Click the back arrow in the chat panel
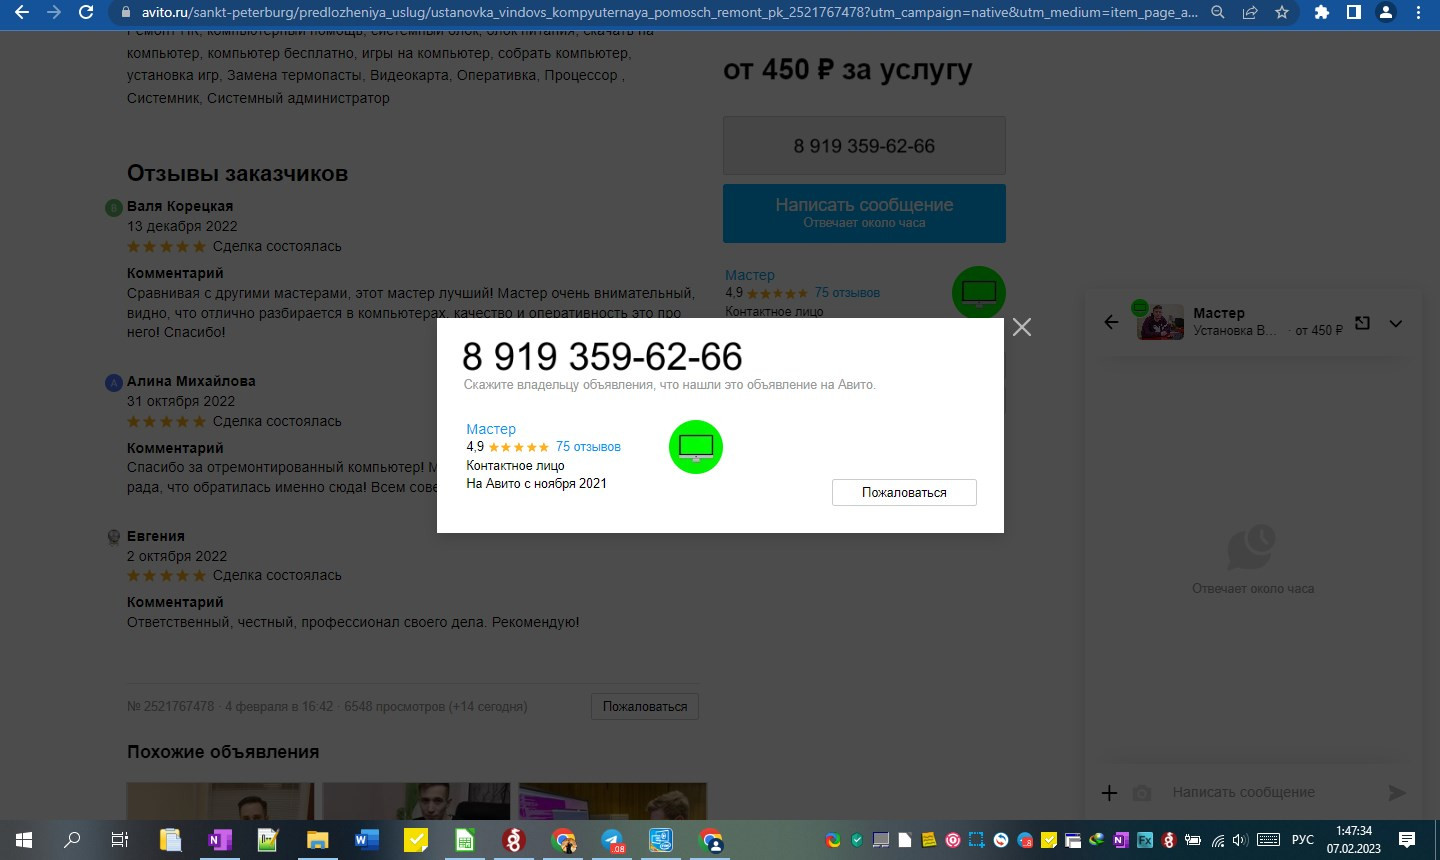The width and height of the screenshot is (1440, 860). coord(1111,322)
